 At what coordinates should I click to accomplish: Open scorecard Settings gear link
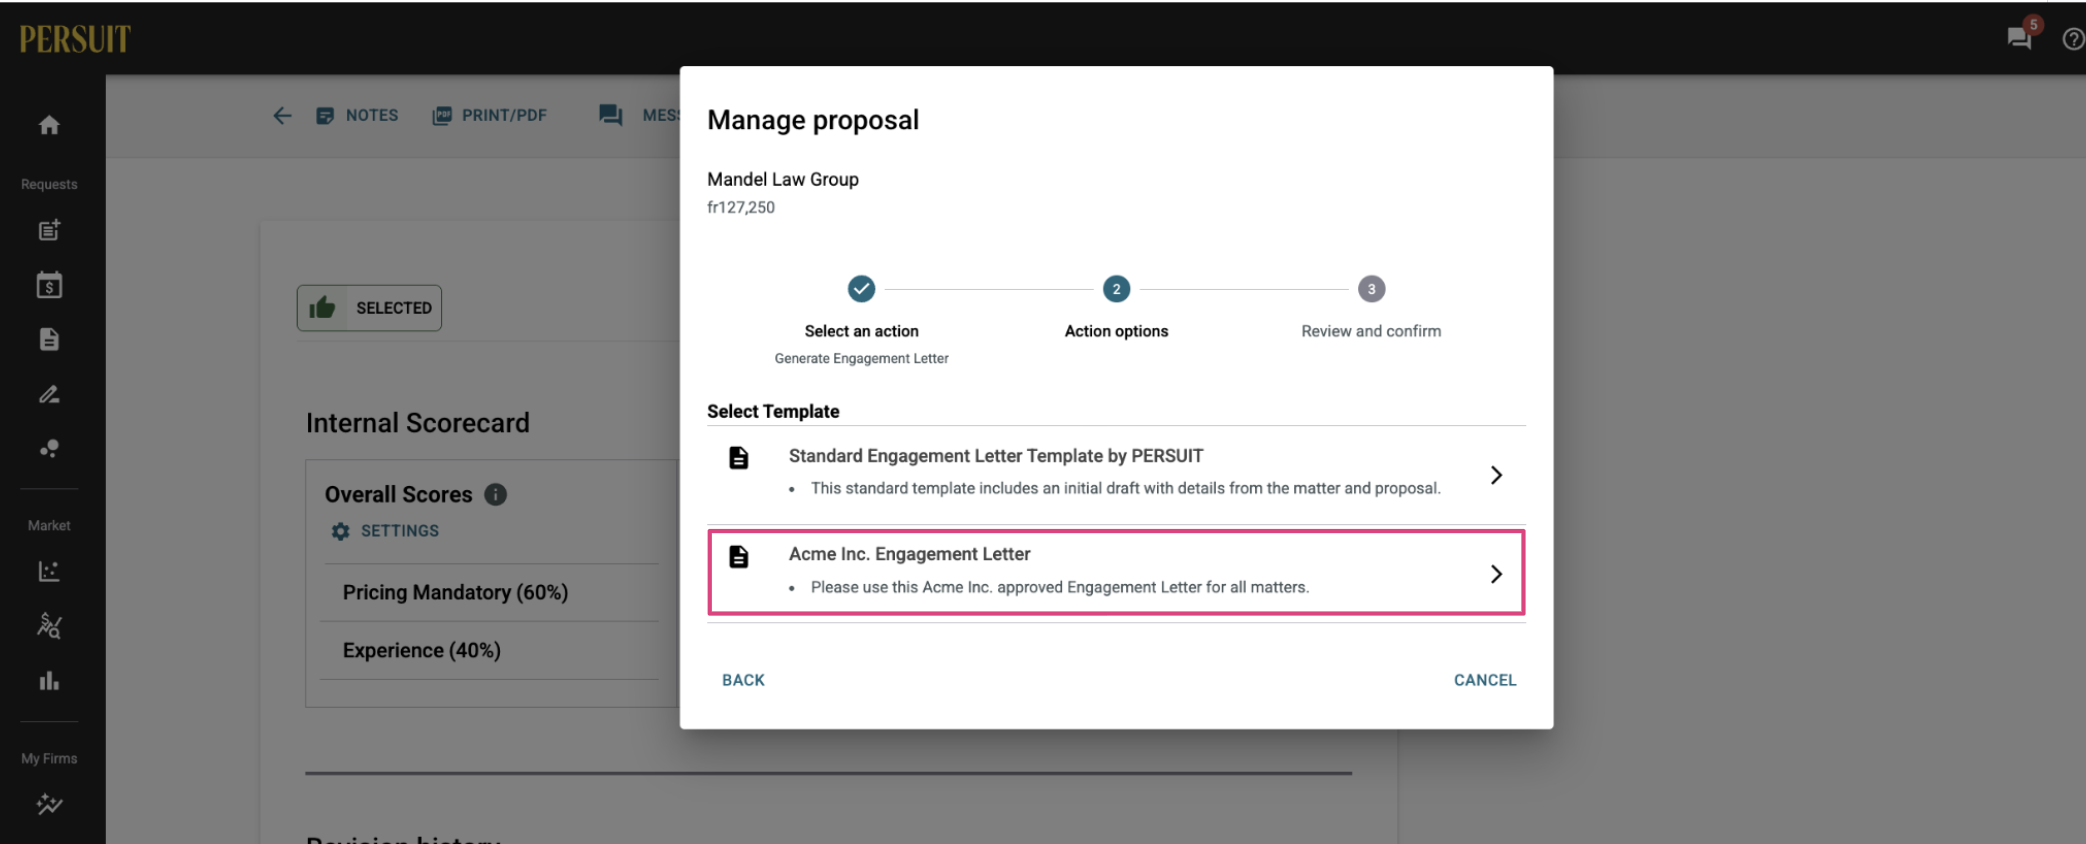385,531
